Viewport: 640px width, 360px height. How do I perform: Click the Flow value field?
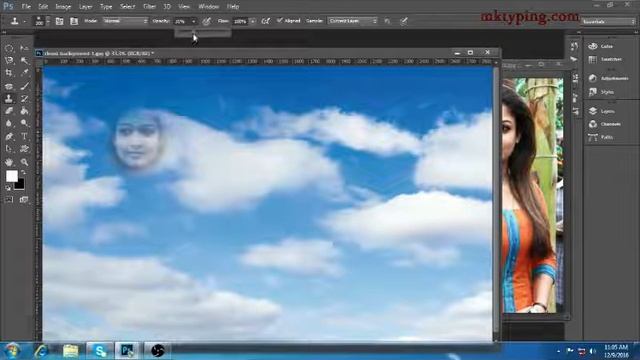click(x=241, y=21)
